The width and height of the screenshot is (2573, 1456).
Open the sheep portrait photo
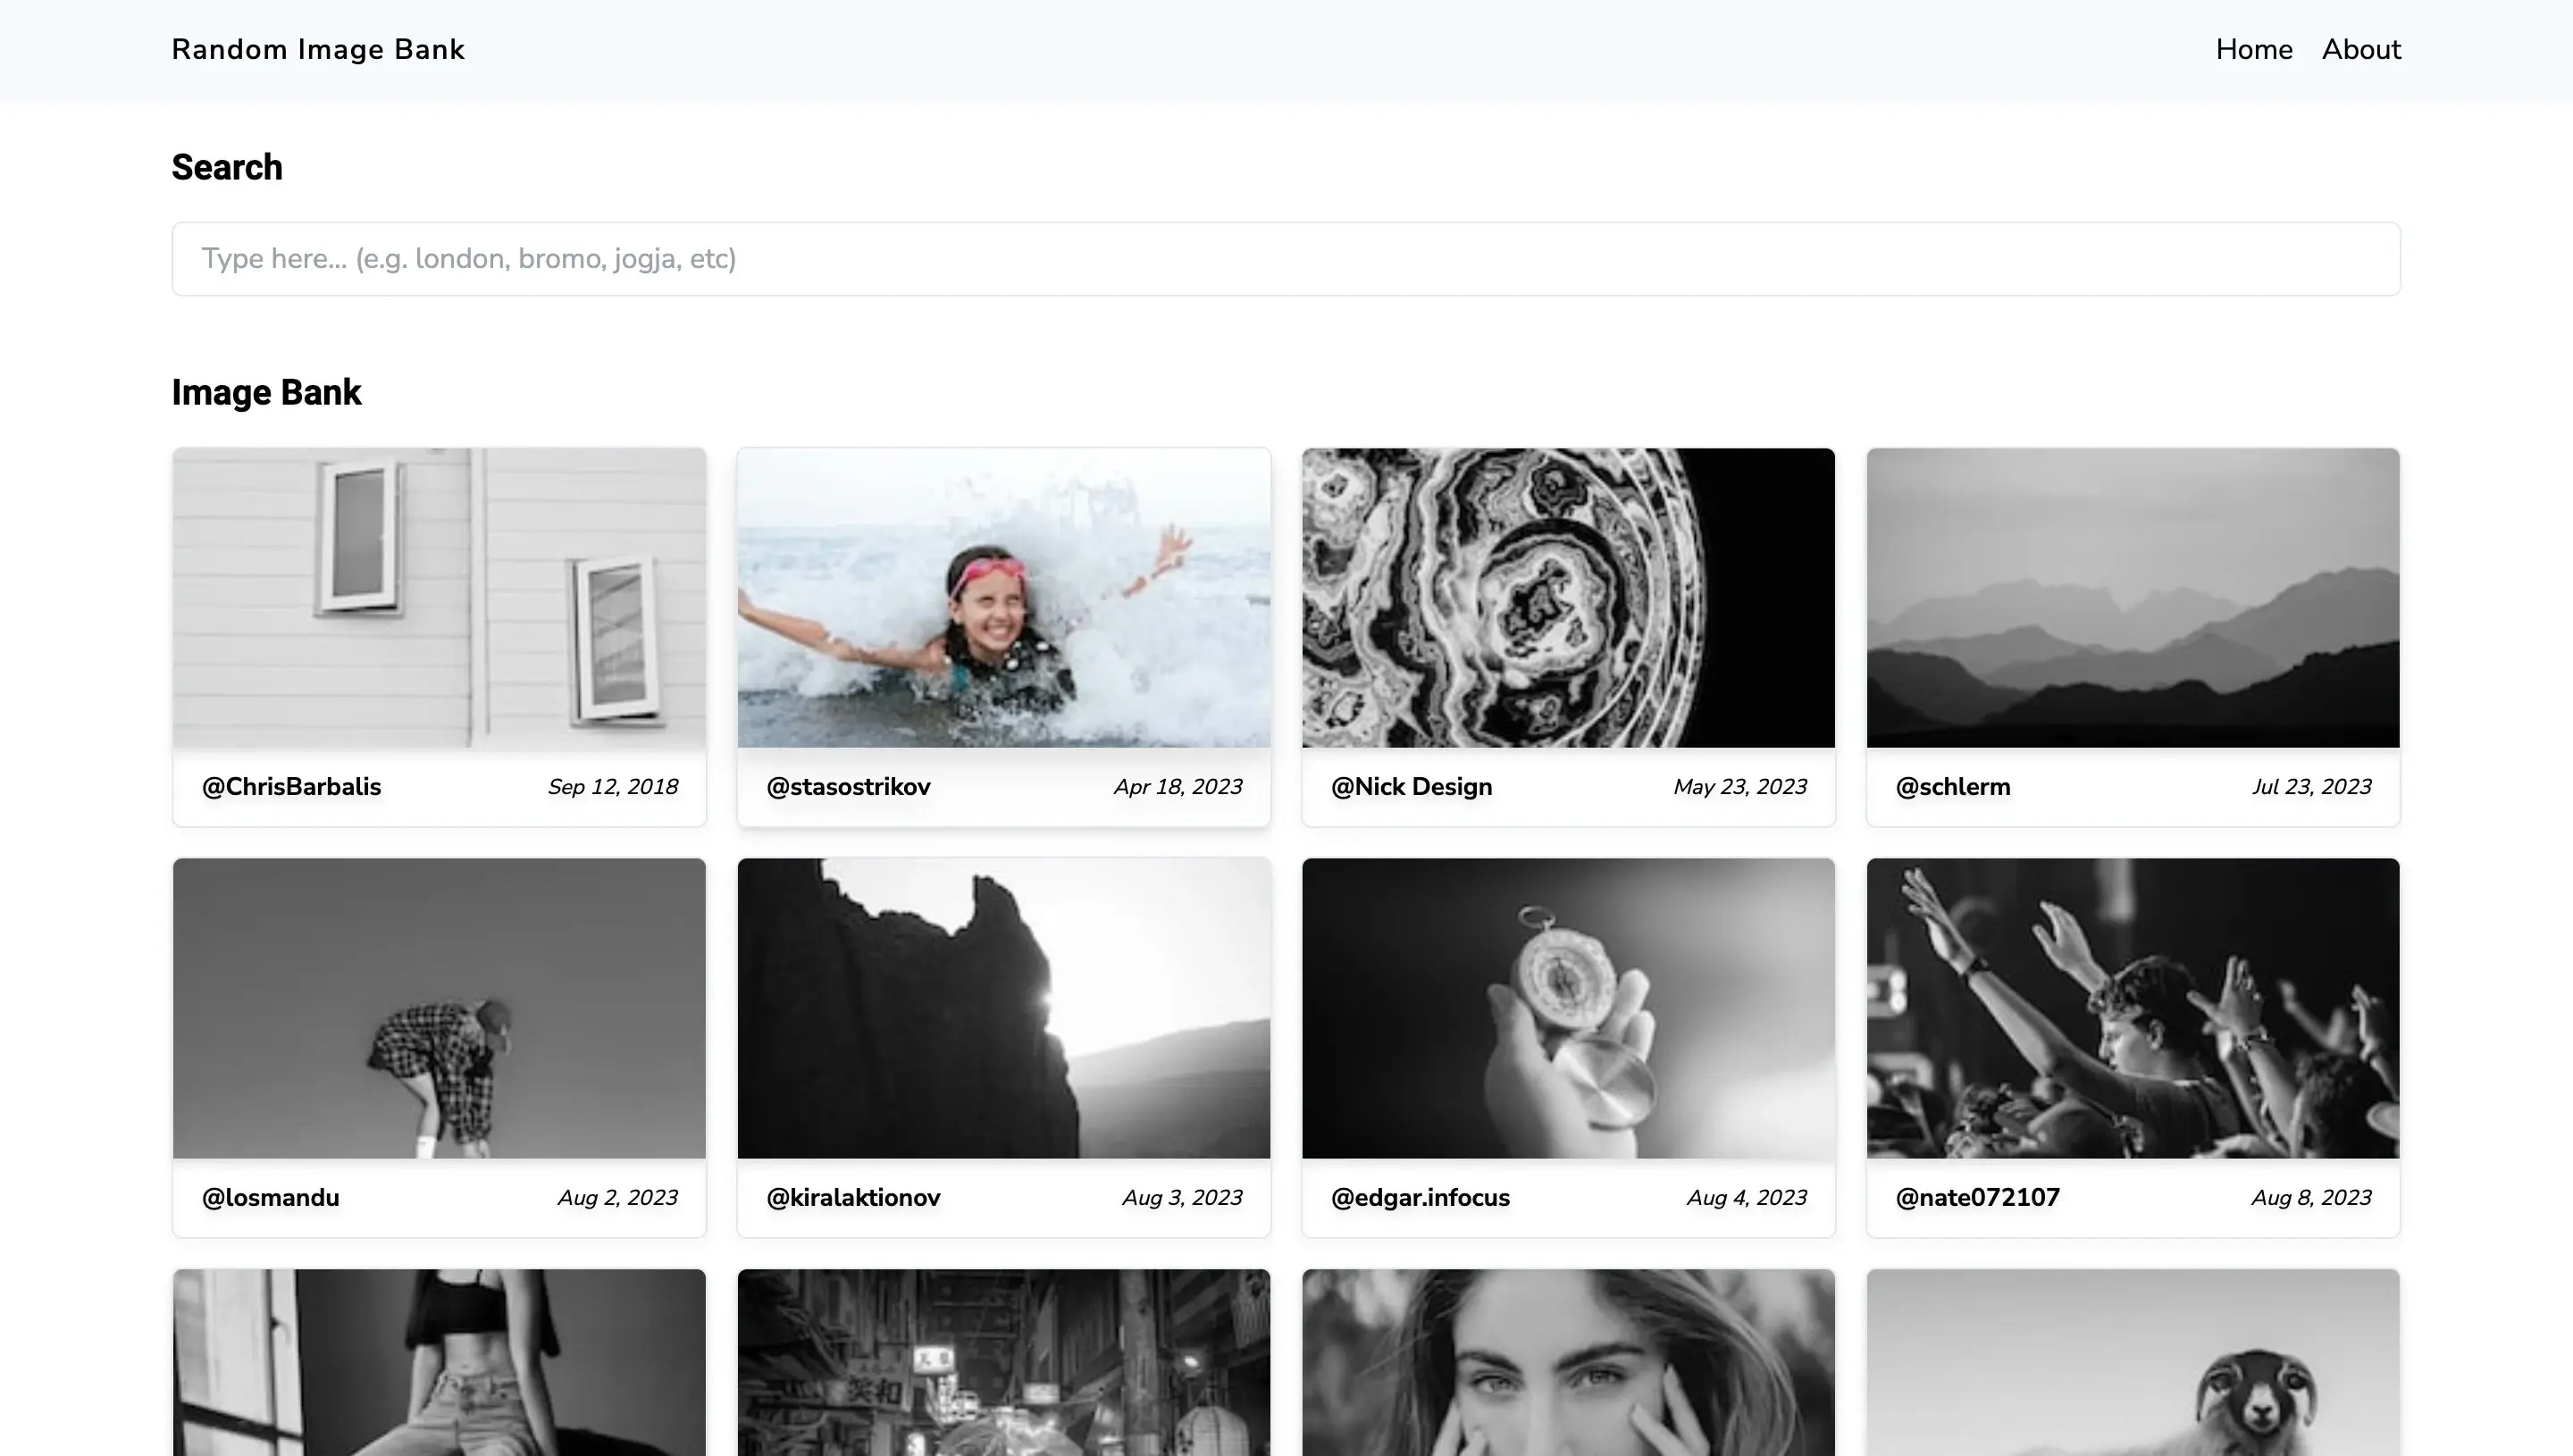click(x=2133, y=1363)
